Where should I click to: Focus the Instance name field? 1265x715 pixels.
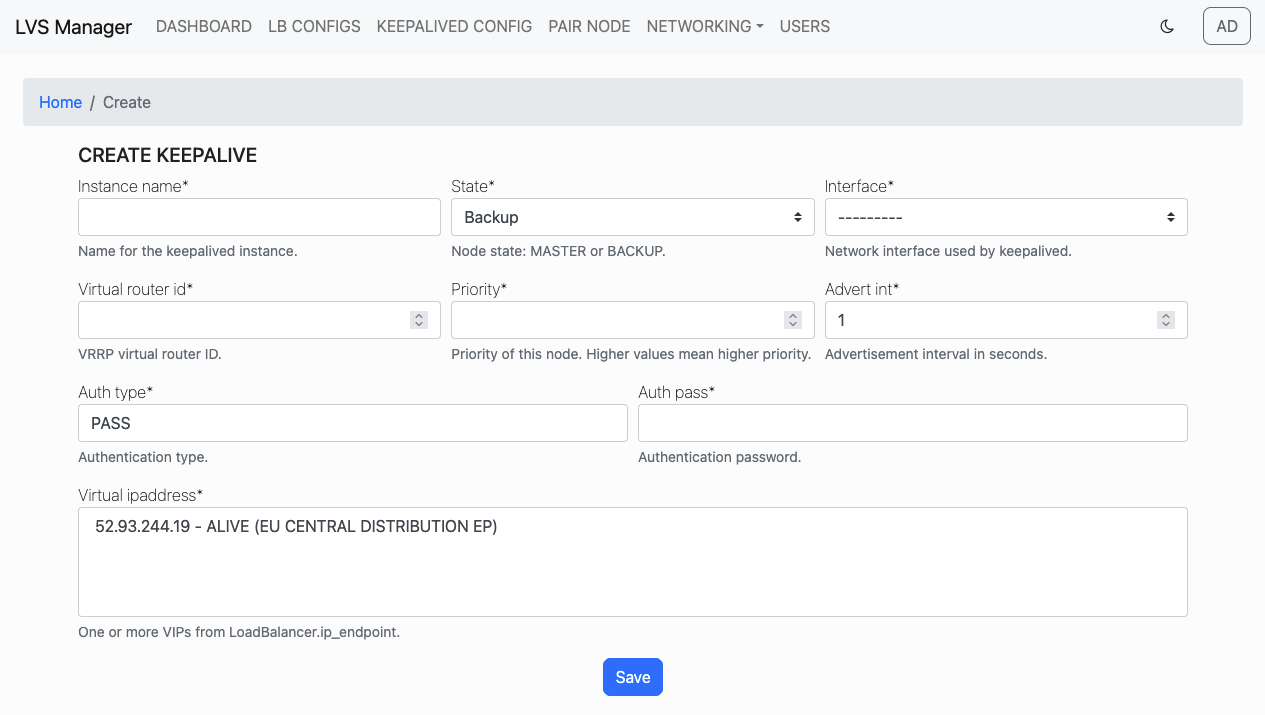point(259,217)
